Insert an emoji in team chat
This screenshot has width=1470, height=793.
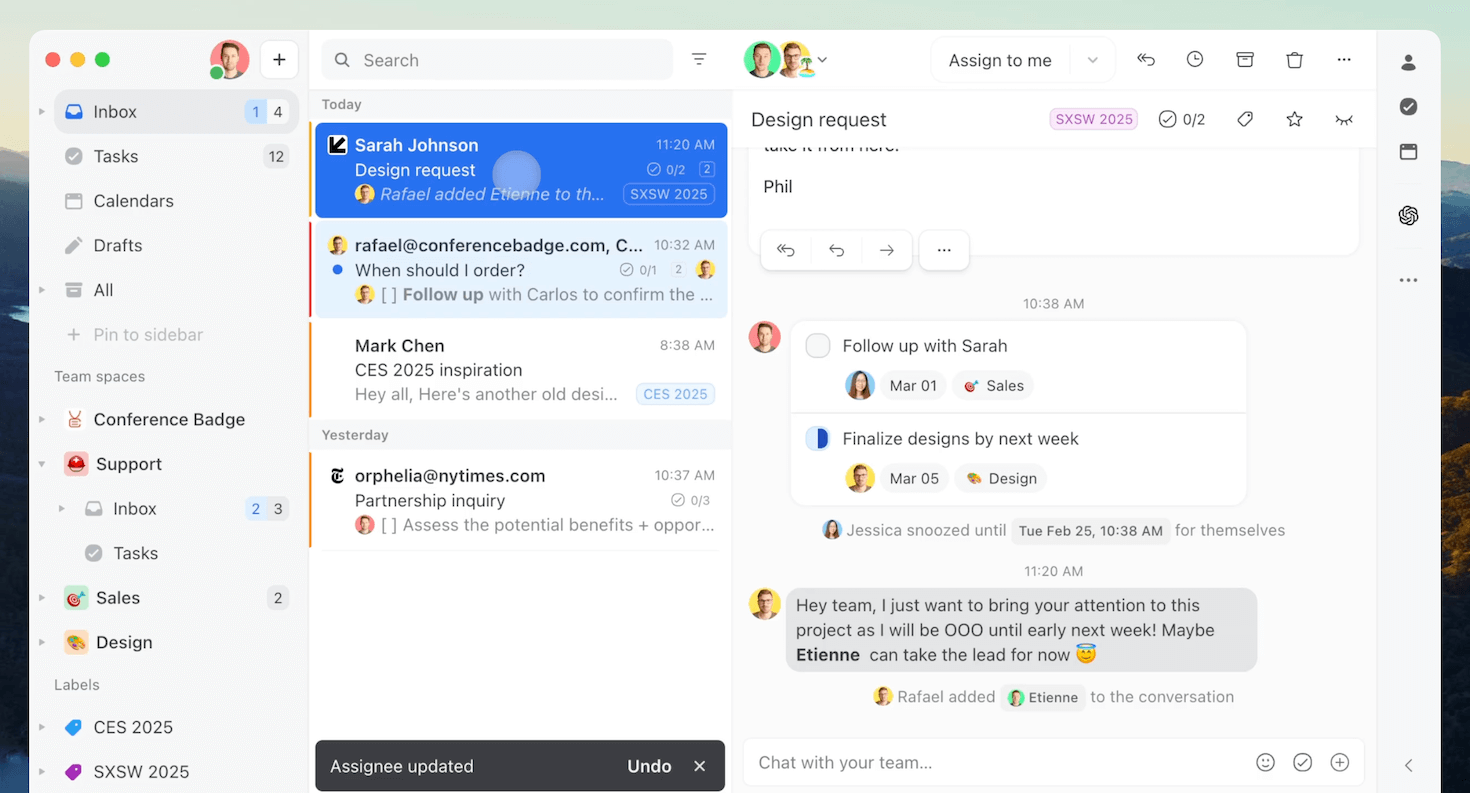(x=1265, y=762)
